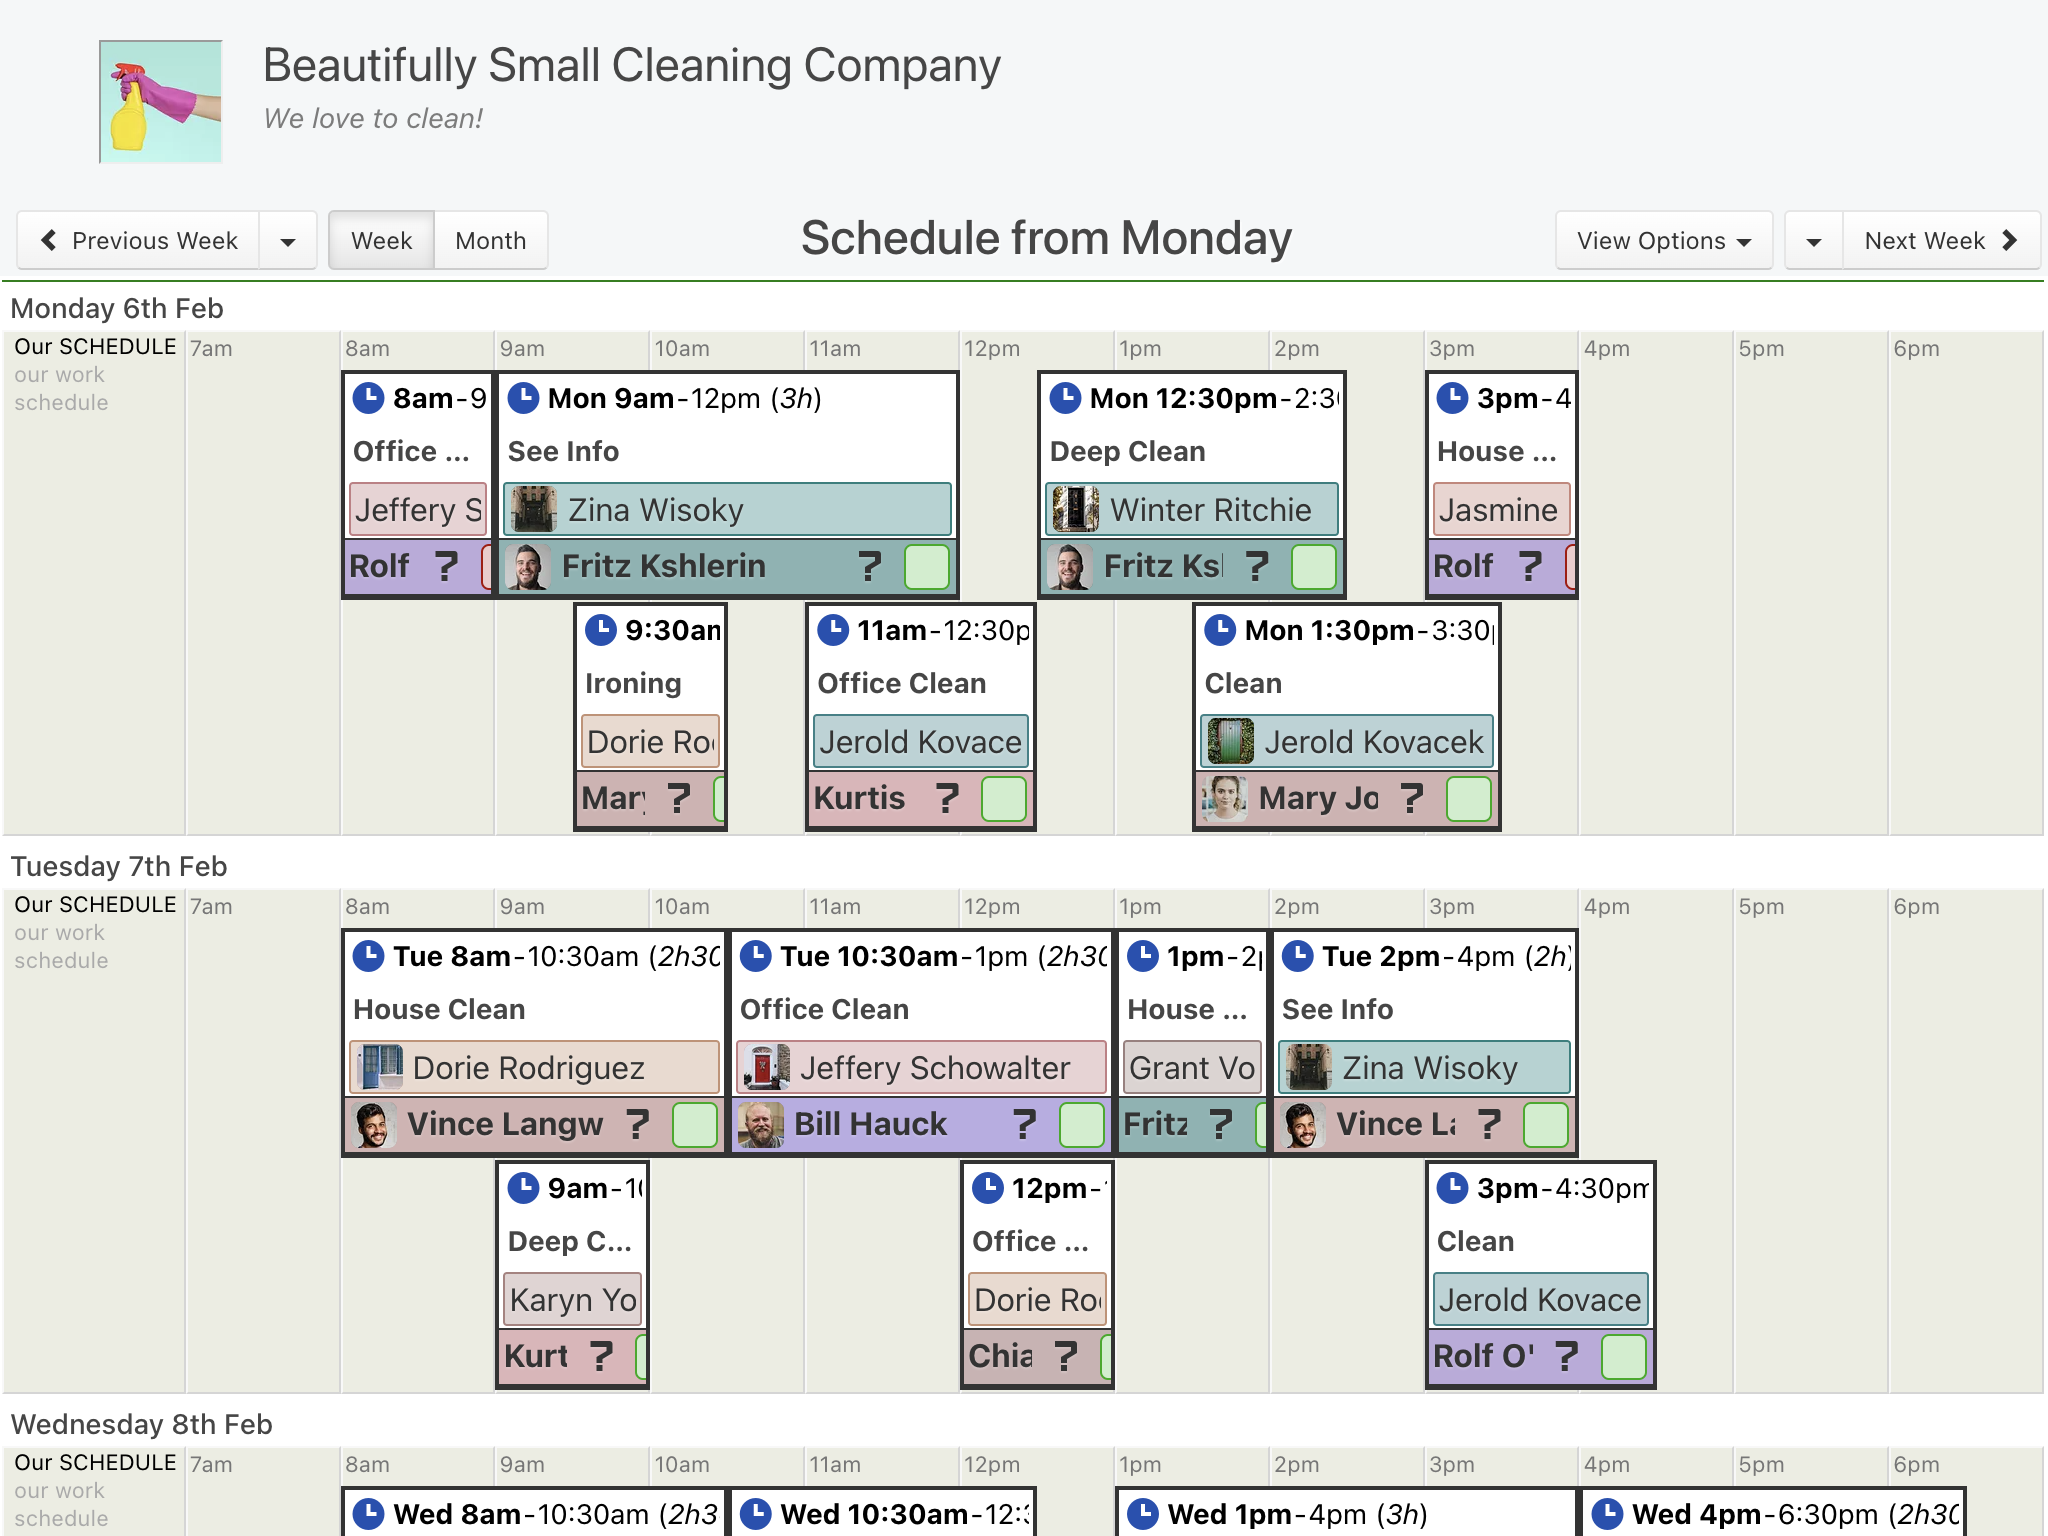Open the View Options dropdown
This screenshot has width=2048, height=1536.
[1664, 240]
